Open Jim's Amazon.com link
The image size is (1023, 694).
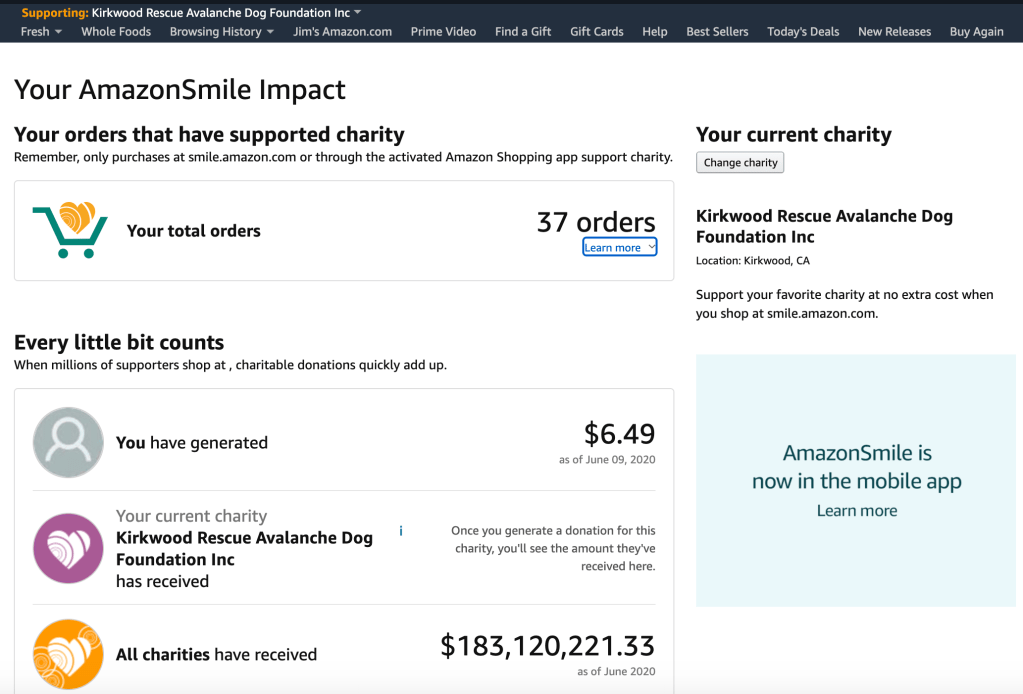(x=342, y=31)
